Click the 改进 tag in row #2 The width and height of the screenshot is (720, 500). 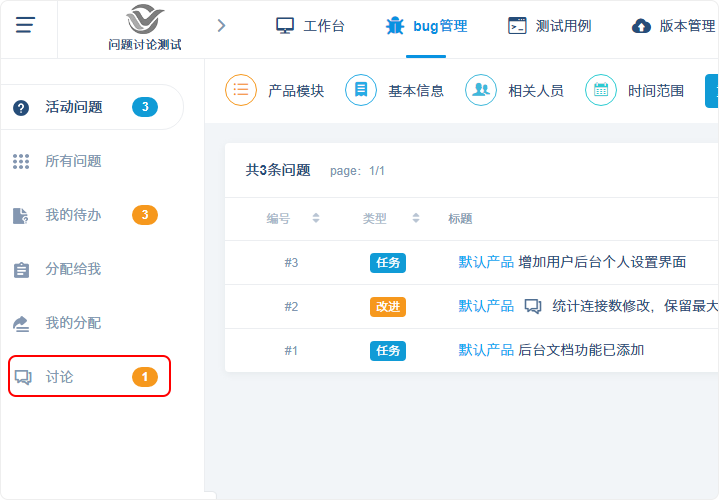pos(388,307)
